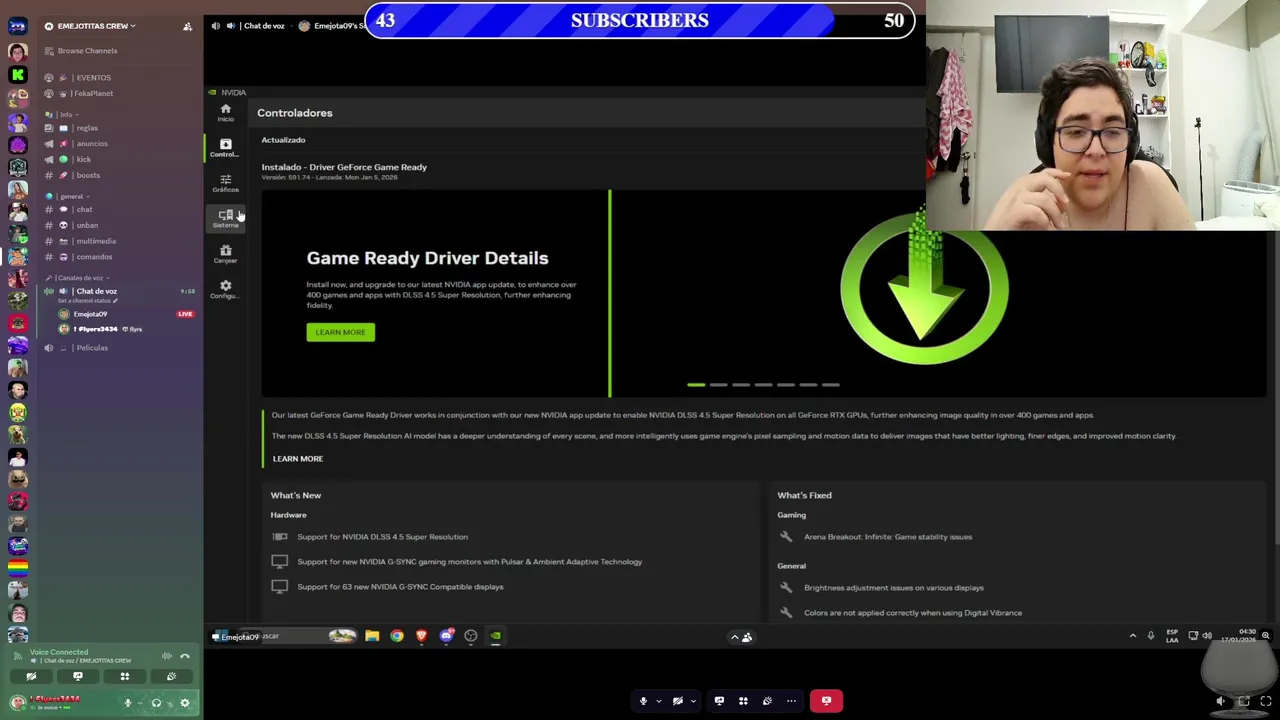
Task: Collapse the Info channel category
Action: [66, 114]
